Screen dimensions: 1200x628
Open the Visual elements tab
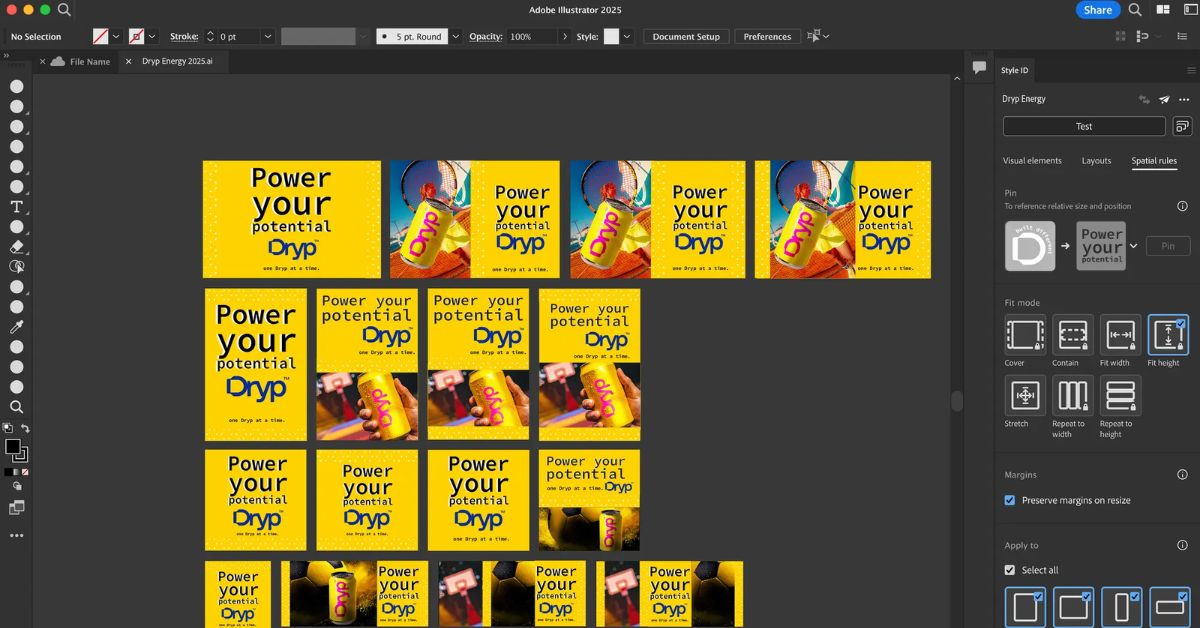tap(1033, 160)
